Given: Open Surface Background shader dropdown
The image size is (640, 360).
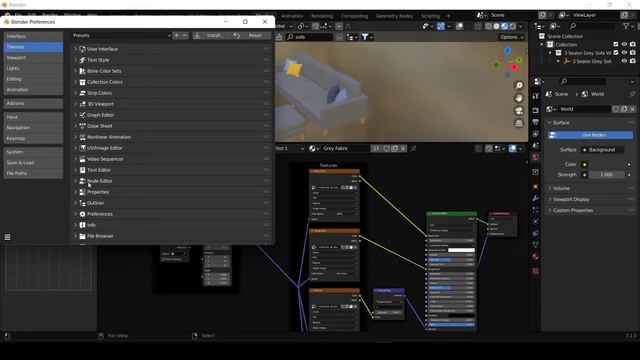Looking at the screenshot, I should tap(602, 150).
